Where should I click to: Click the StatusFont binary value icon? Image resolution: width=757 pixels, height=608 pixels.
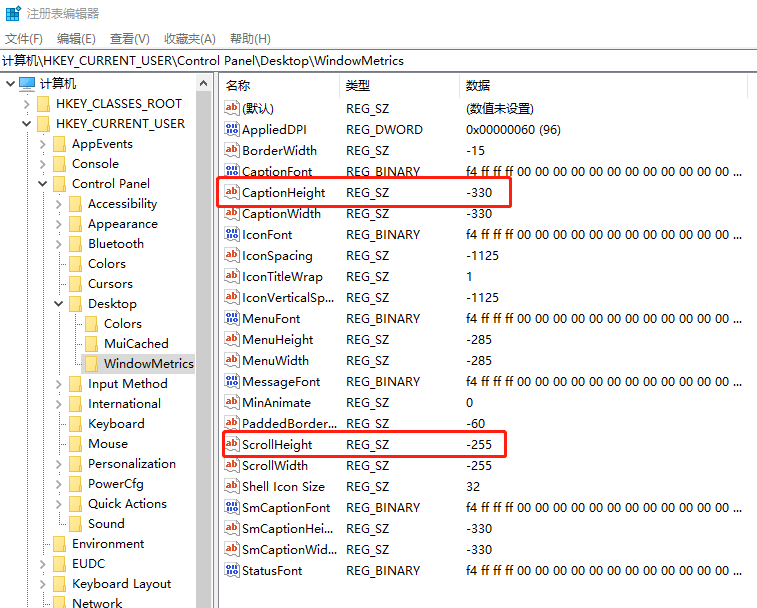(232, 571)
